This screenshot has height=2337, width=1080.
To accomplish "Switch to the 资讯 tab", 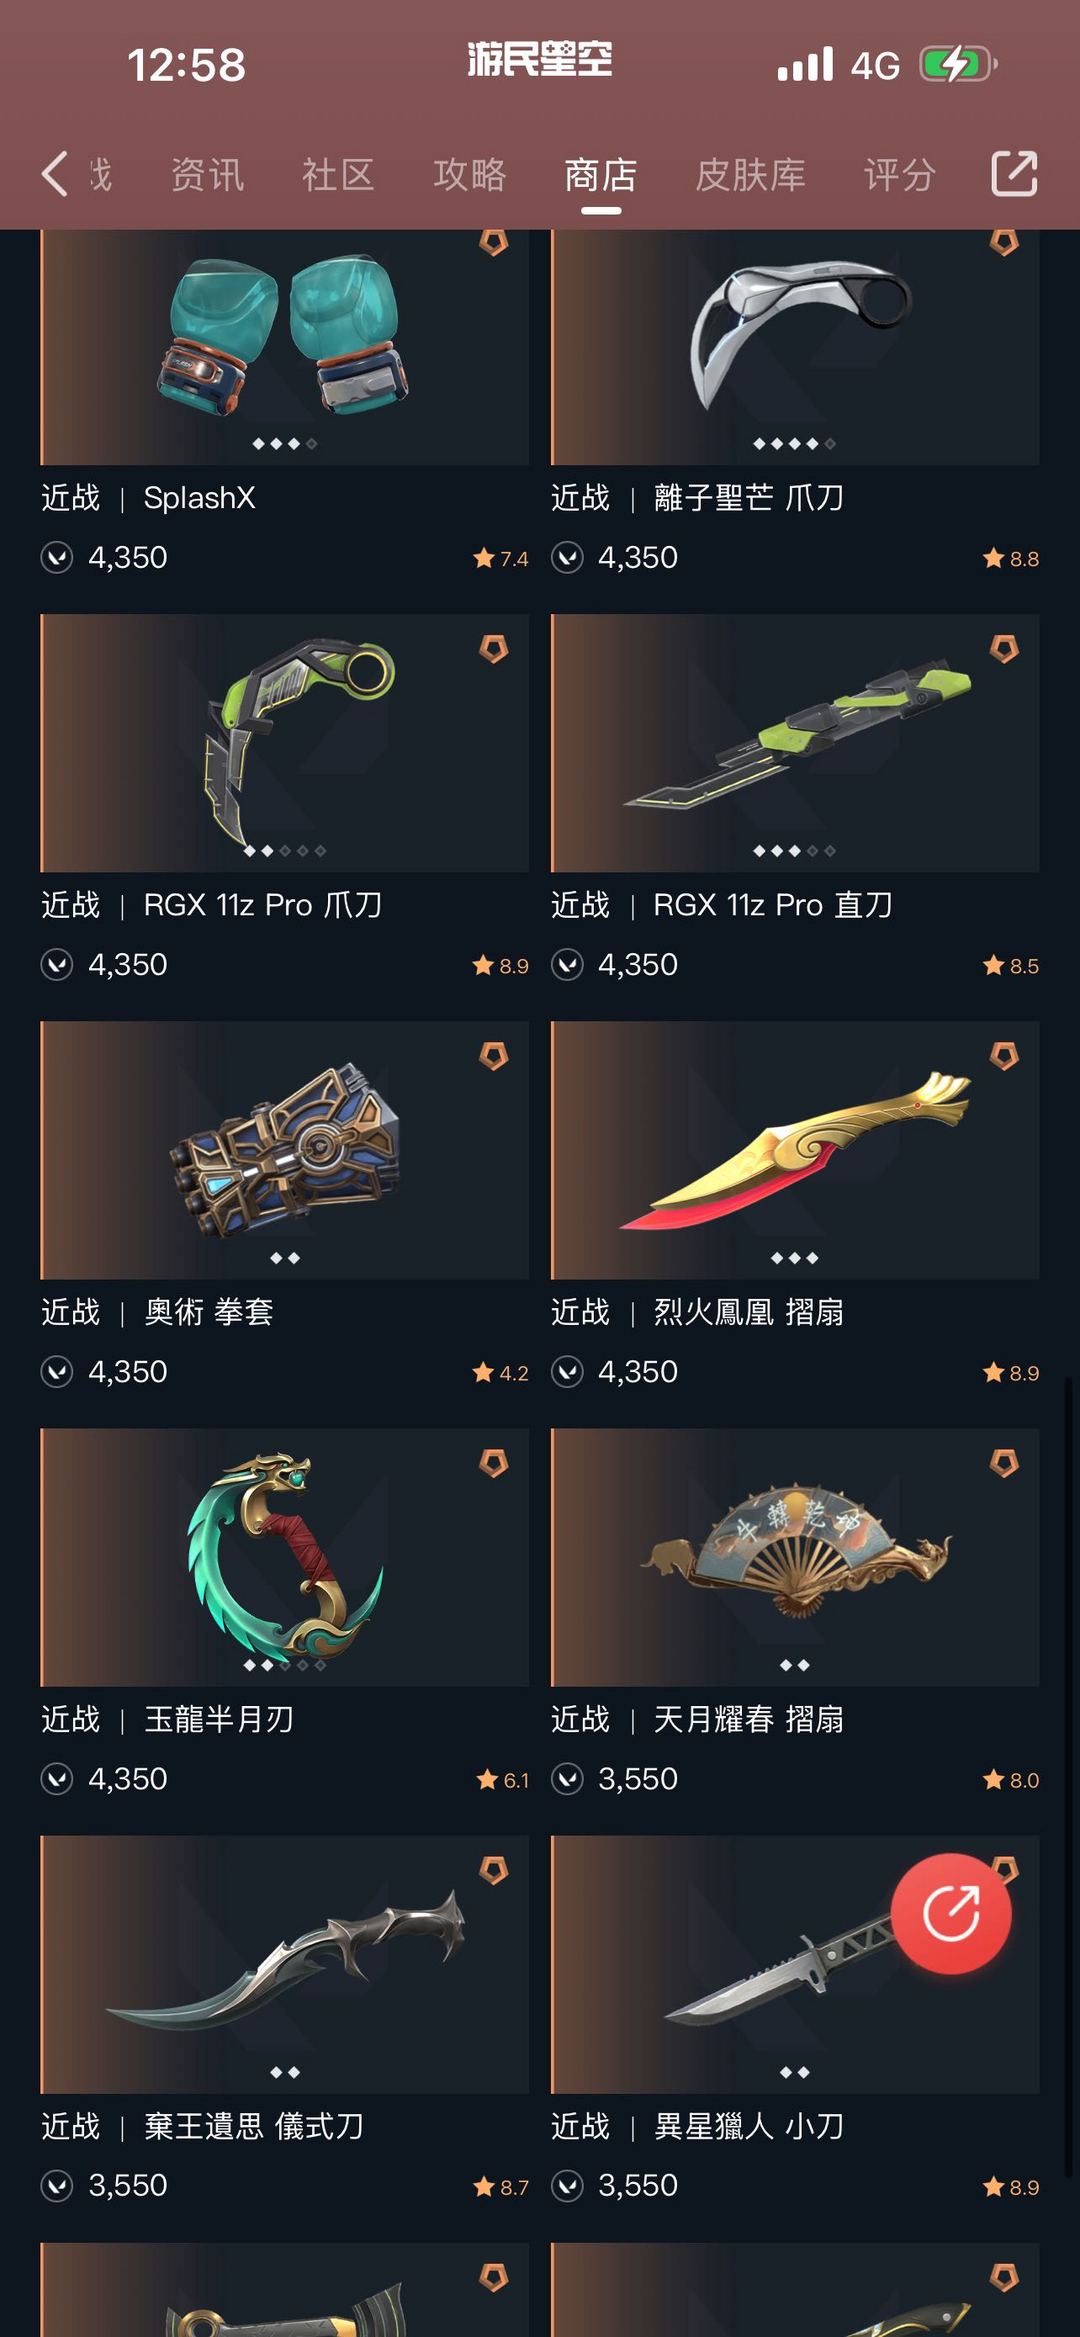I will click(208, 174).
